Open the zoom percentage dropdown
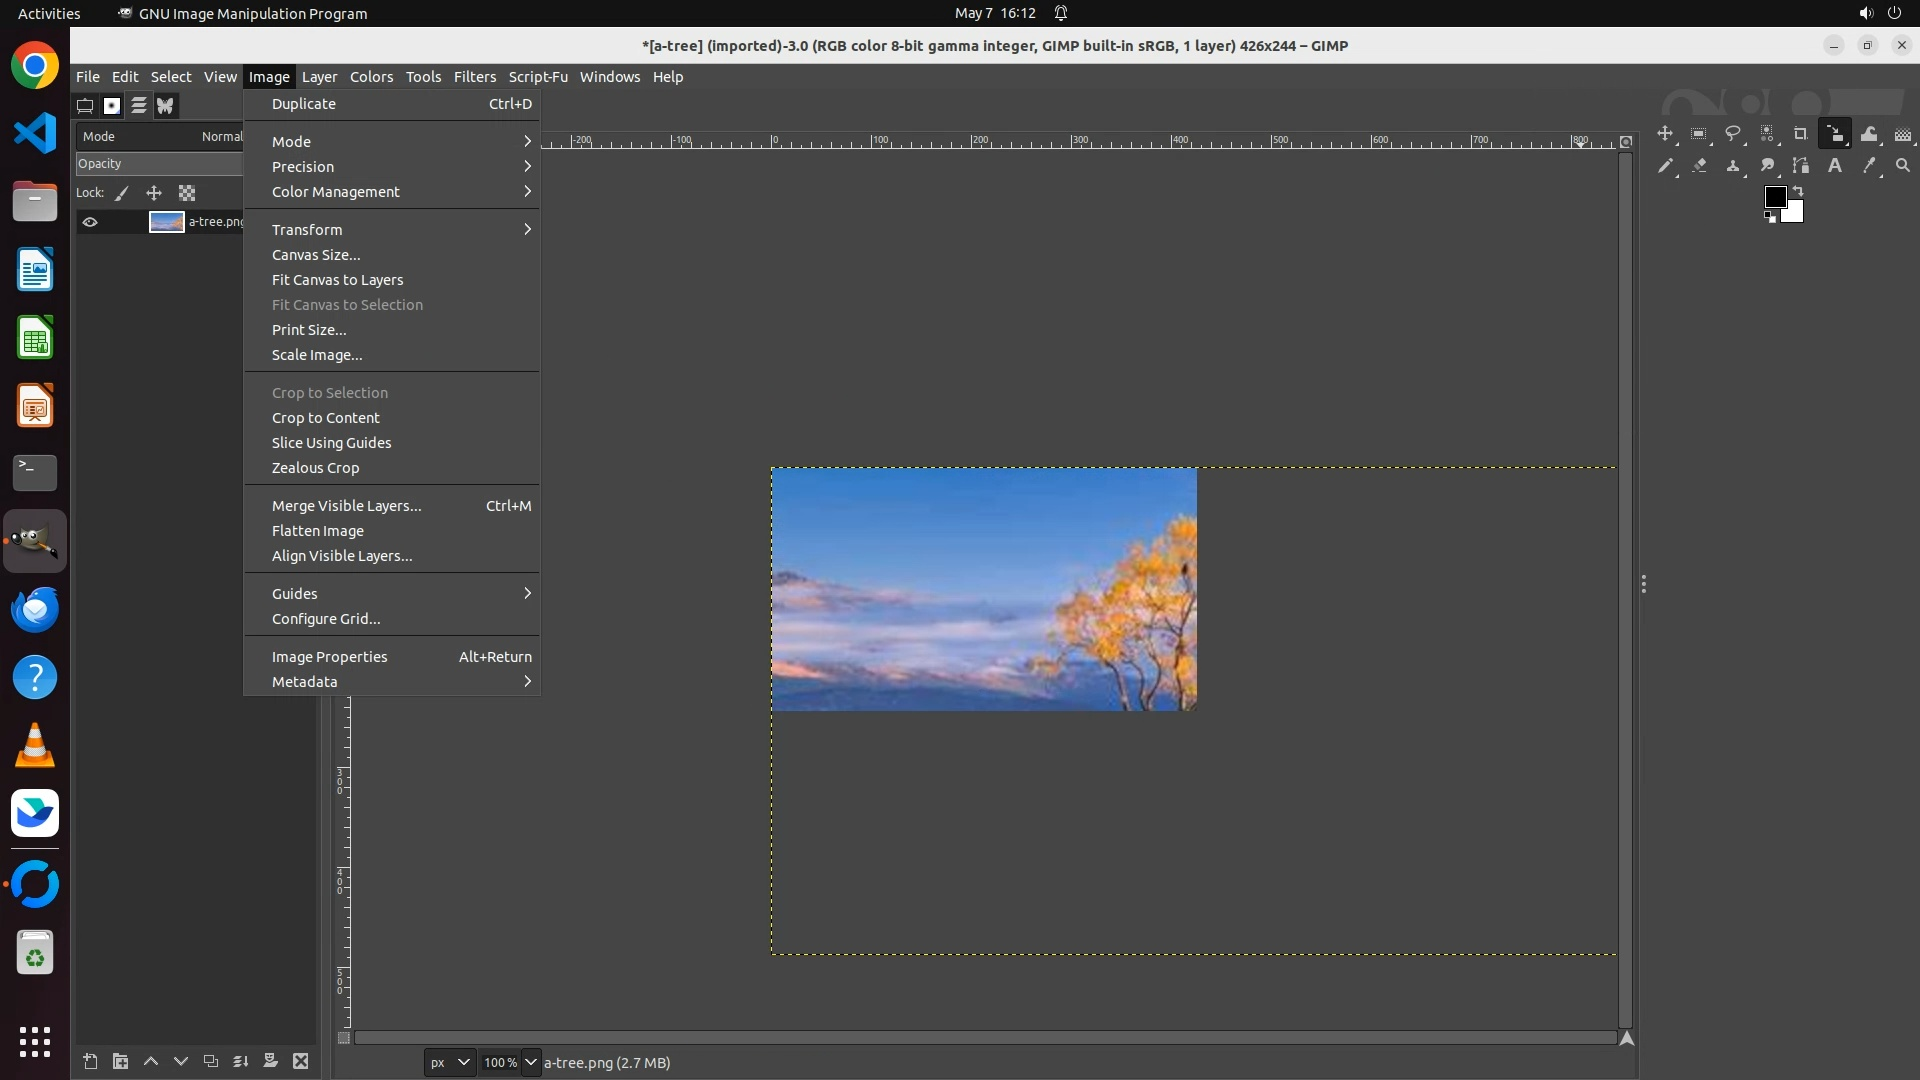This screenshot has width=1920, height=1080. pos(531,1062)
